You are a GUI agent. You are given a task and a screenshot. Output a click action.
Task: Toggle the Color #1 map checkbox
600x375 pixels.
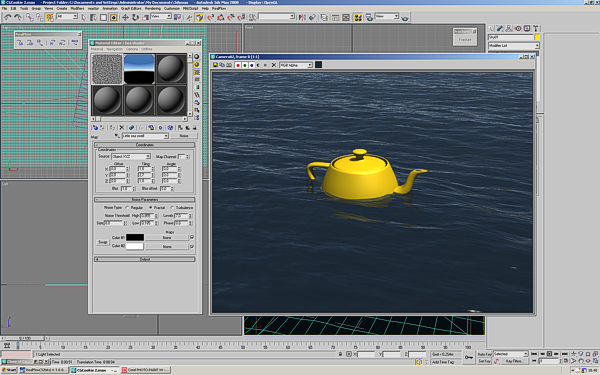[192, 237]
